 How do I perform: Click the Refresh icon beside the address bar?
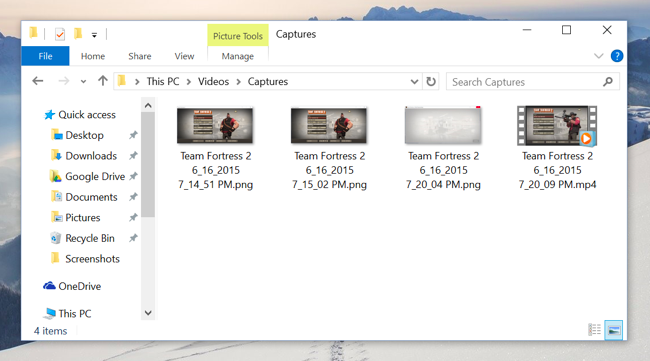click(431, 81)
